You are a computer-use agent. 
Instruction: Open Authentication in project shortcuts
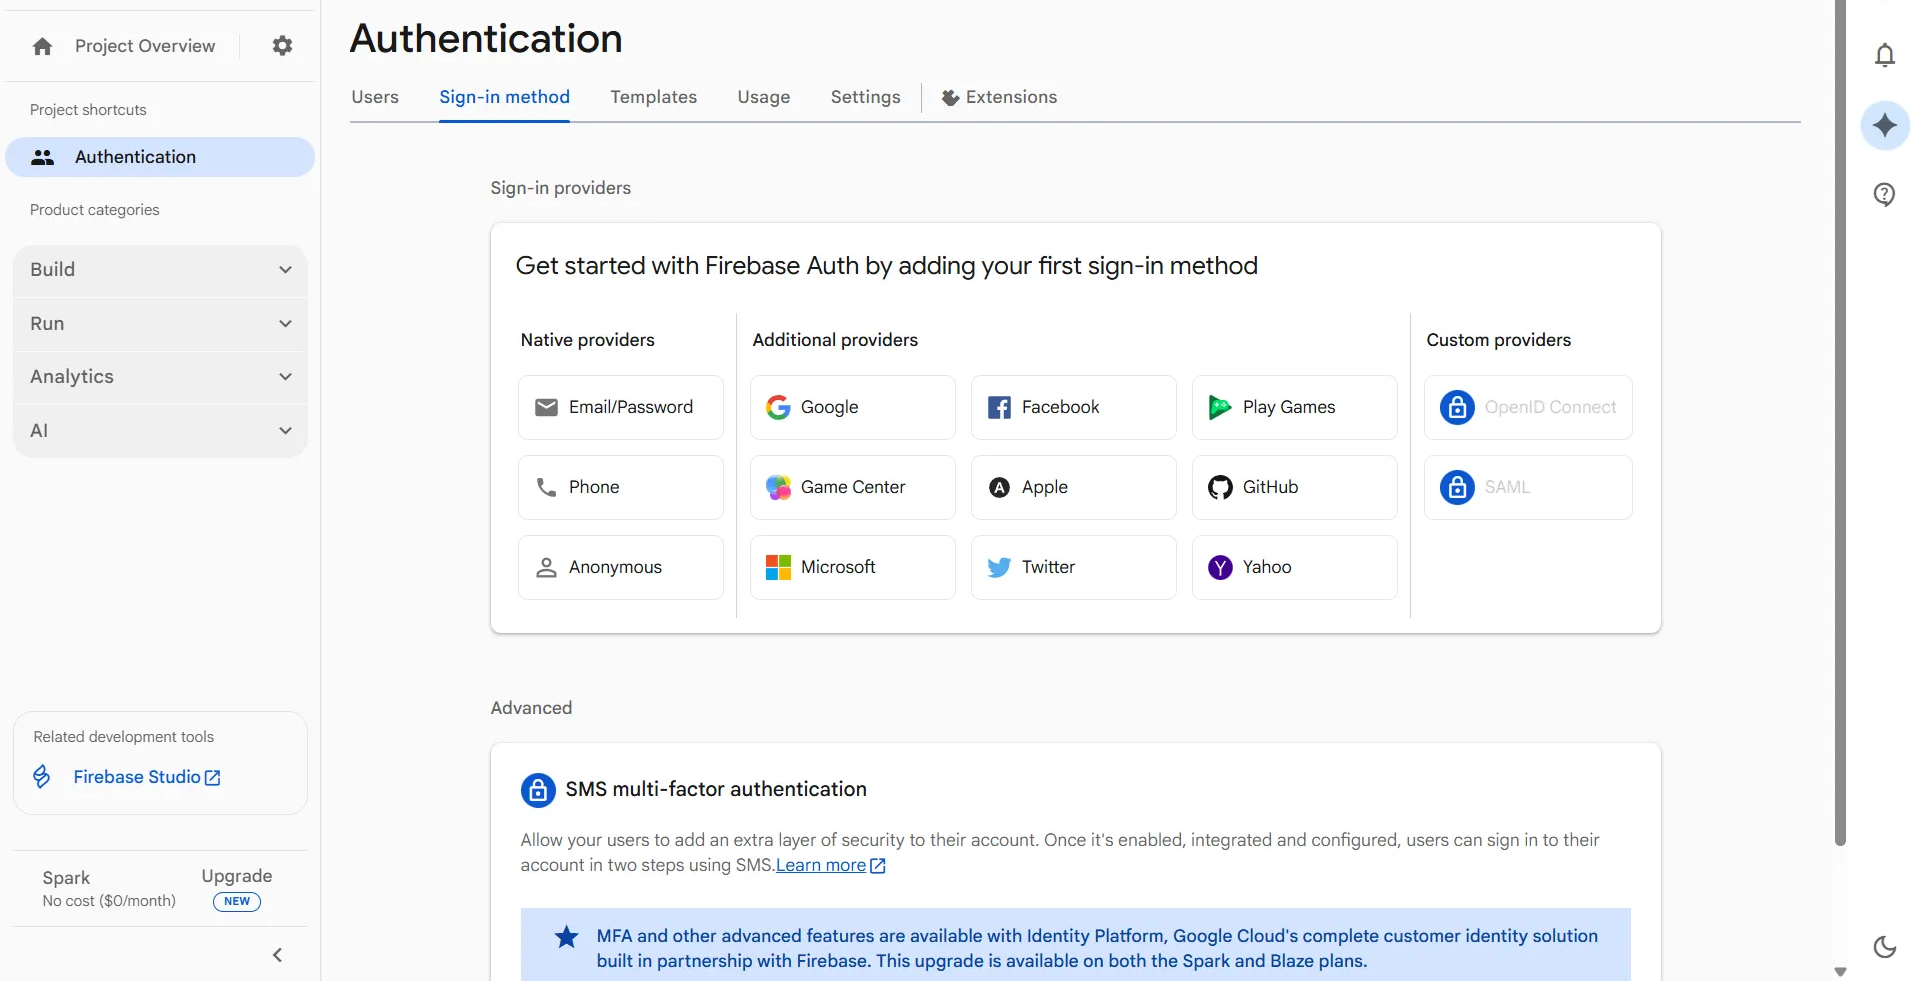[x=160, y=157]
